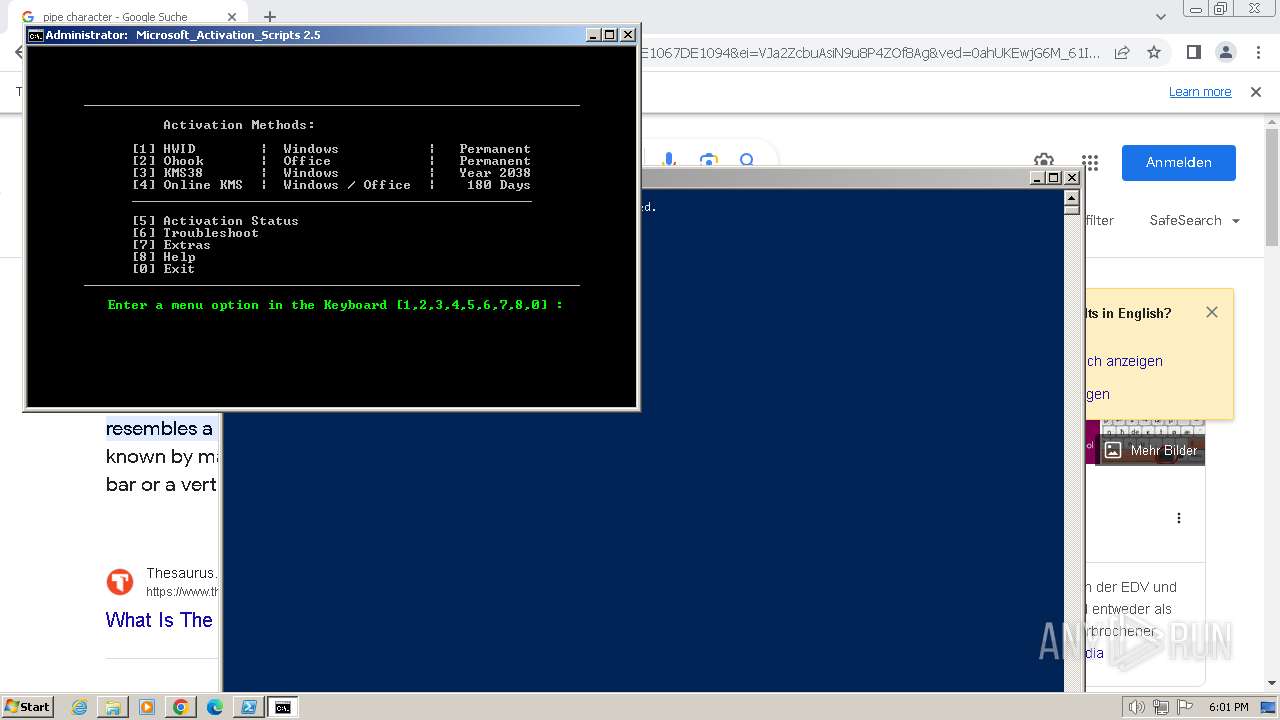Viewport: 1280px width, 720px height.
Task: Select the [2] Ohook menu line
Action: [331, 161]
